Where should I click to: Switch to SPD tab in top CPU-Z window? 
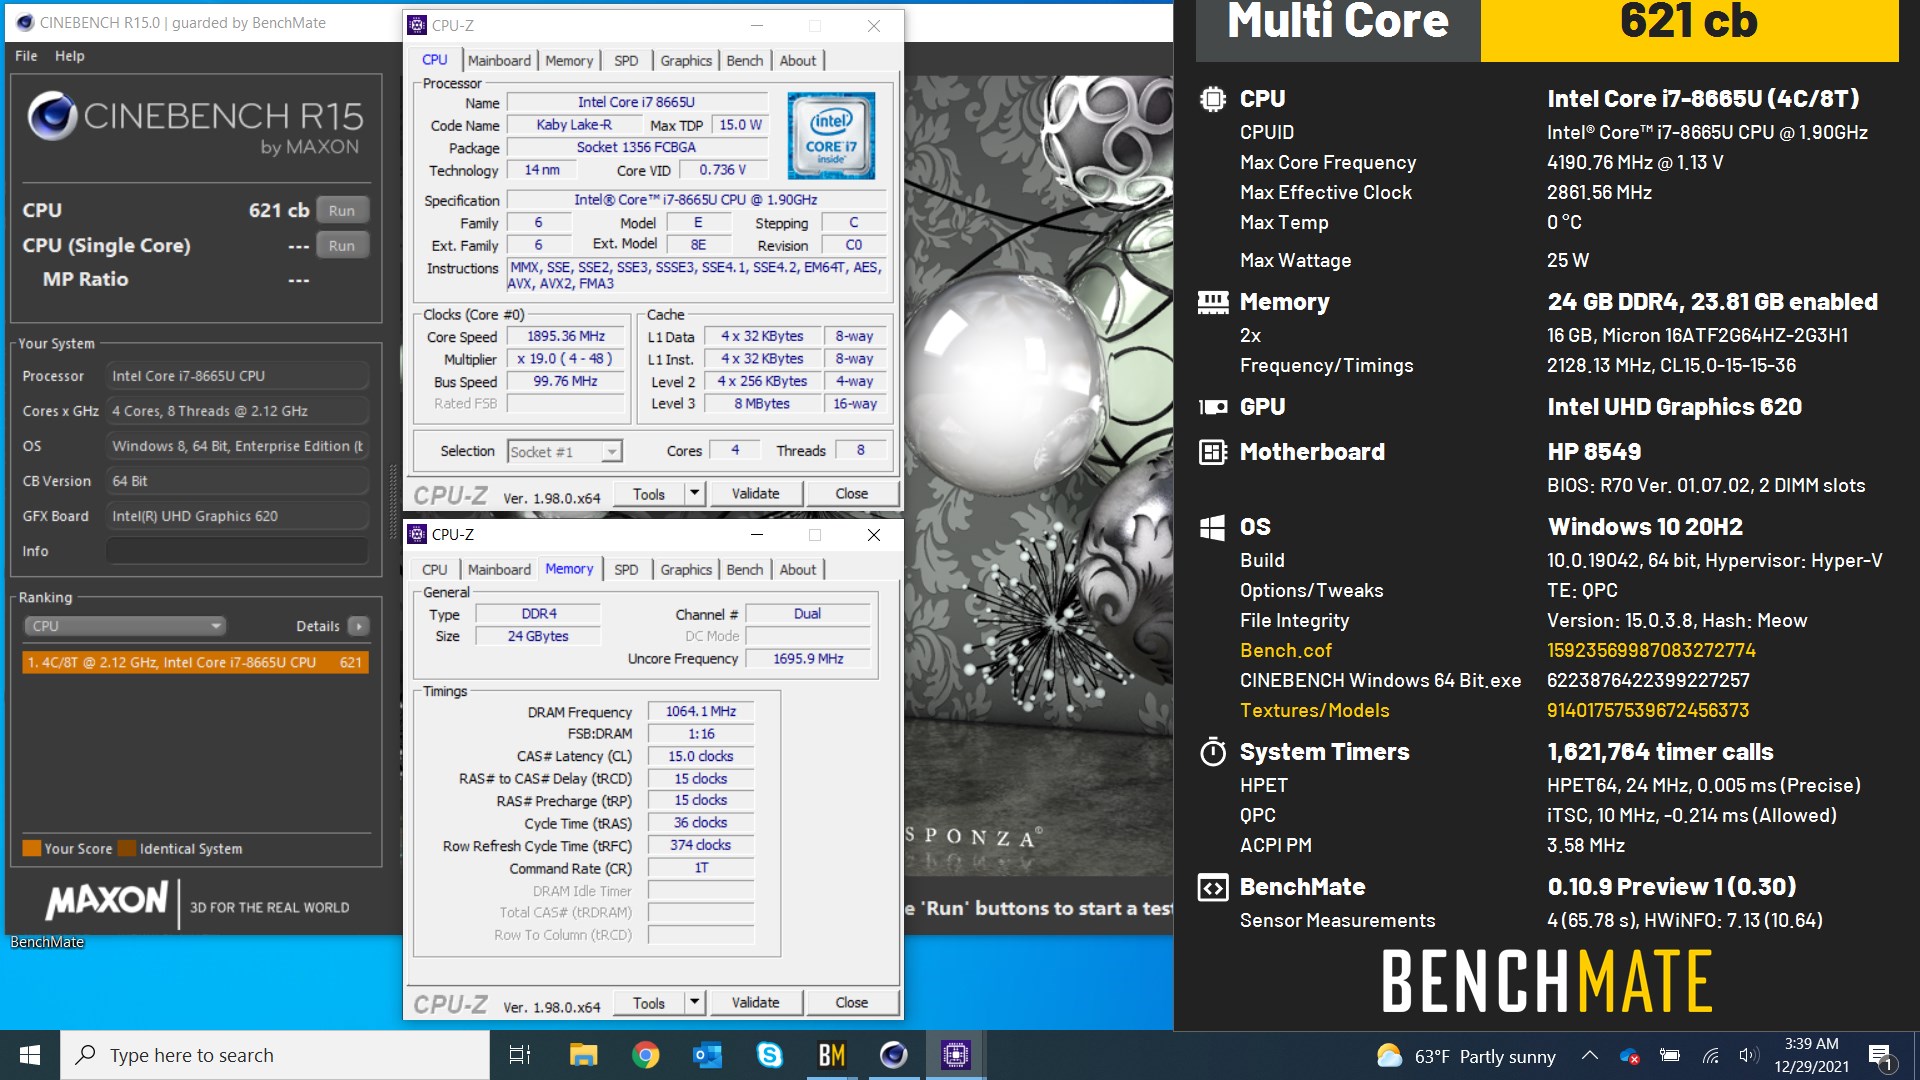pos(626,61)
